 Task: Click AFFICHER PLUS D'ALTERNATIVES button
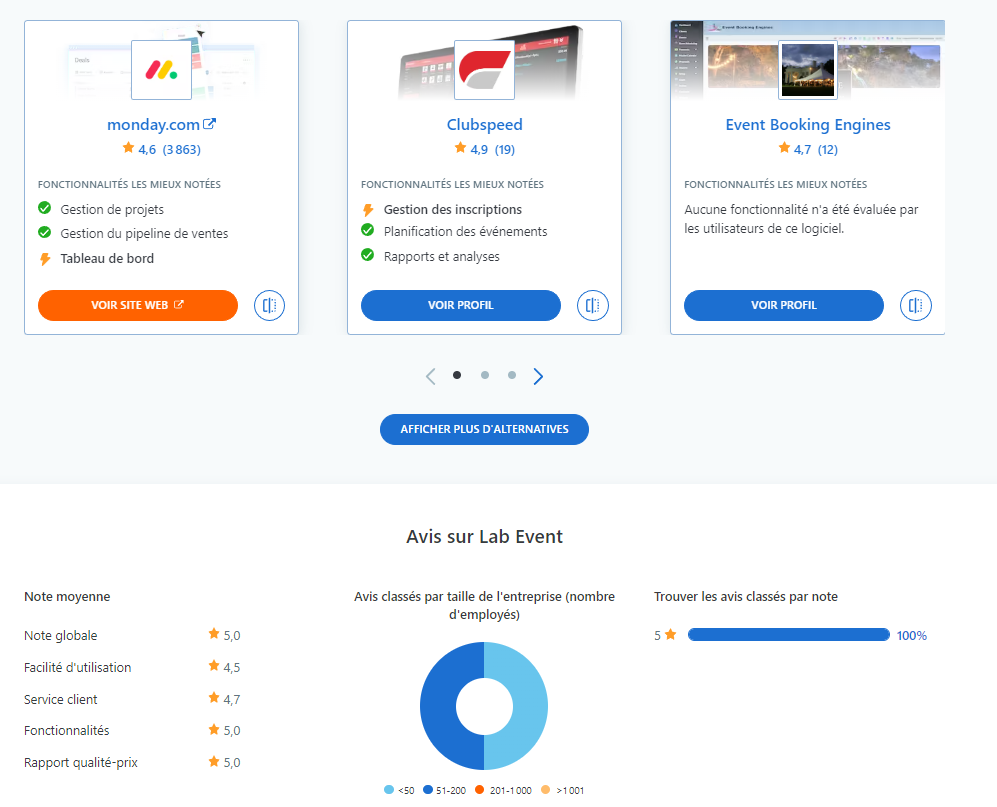(x=485, y=429)
